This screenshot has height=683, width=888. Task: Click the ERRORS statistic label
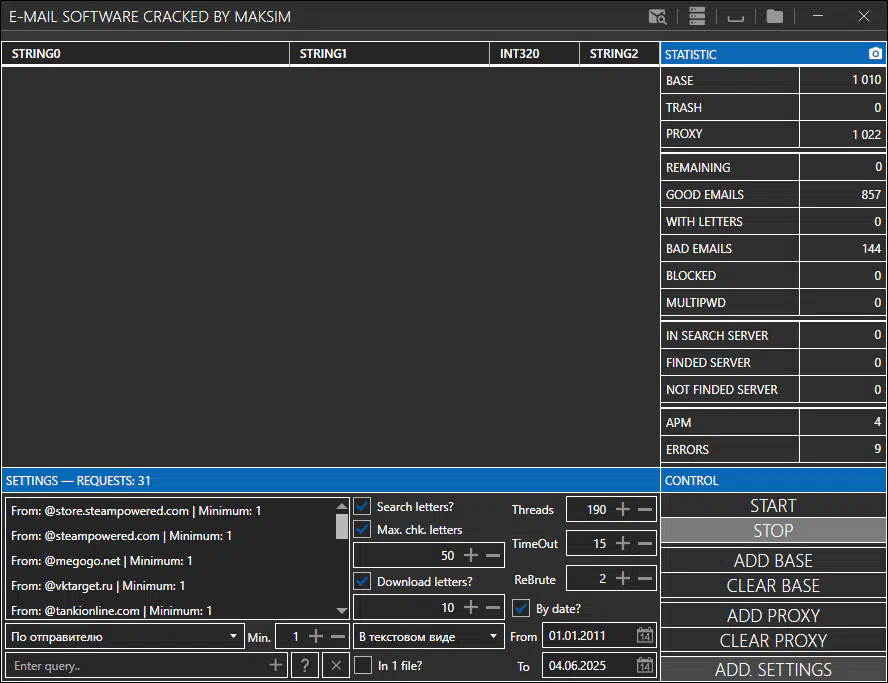tap(687, 449)
